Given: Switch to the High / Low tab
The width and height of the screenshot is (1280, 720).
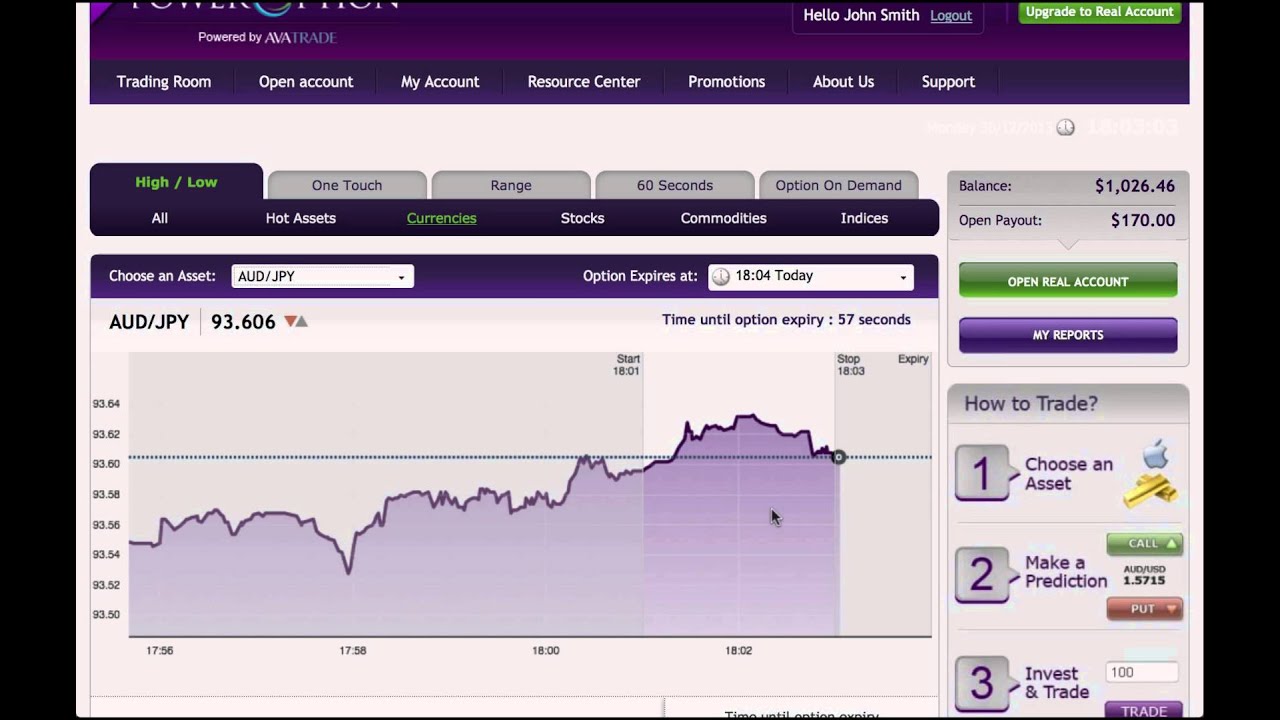Looking at the screenshot, I should point(176,182).
